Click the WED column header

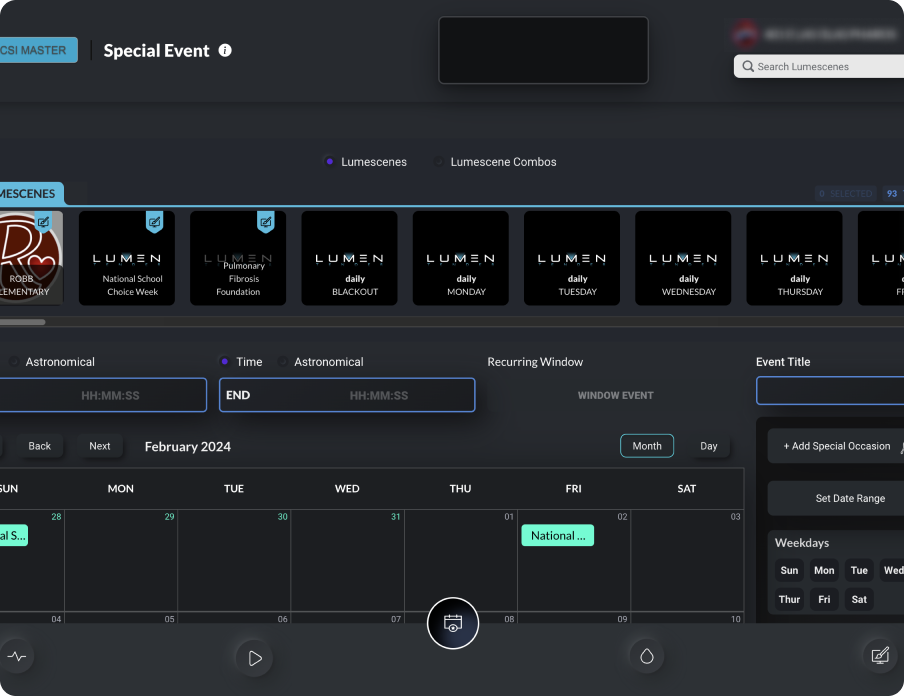click(x=347, y=488)
